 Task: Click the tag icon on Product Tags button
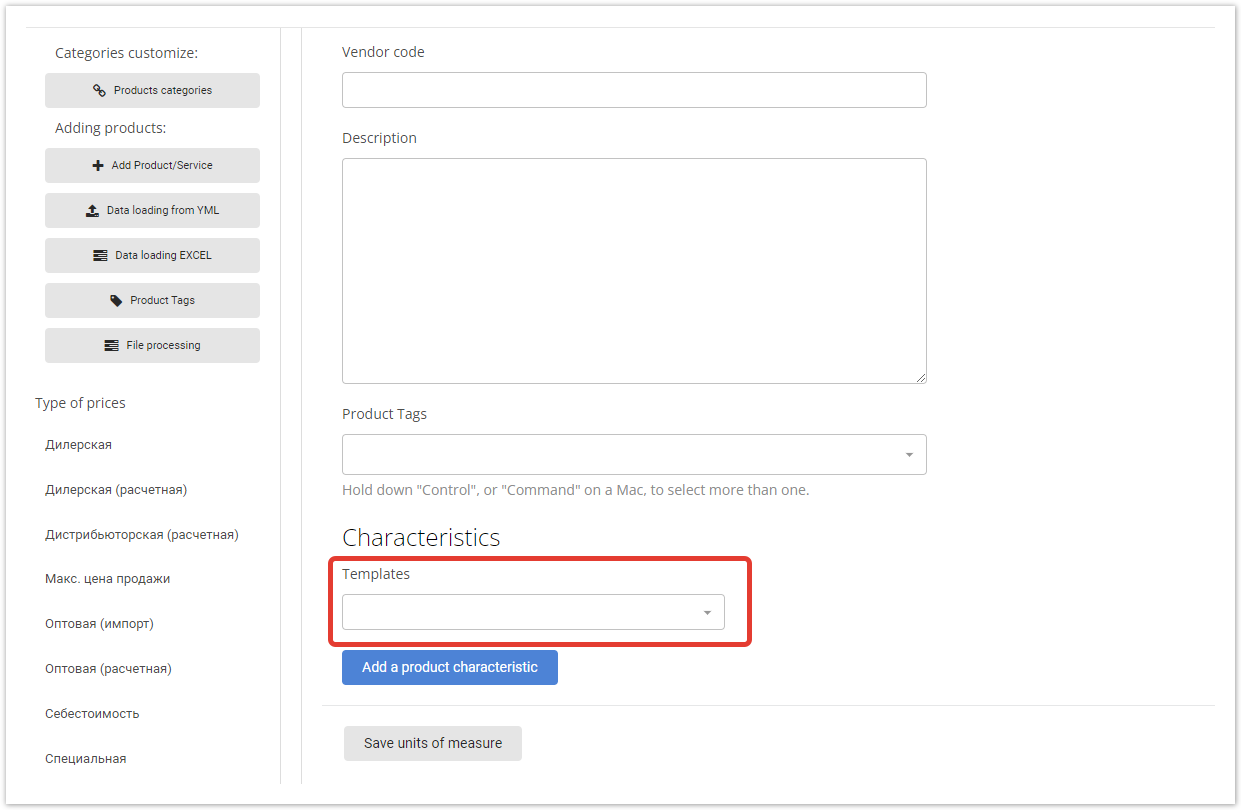116,300
